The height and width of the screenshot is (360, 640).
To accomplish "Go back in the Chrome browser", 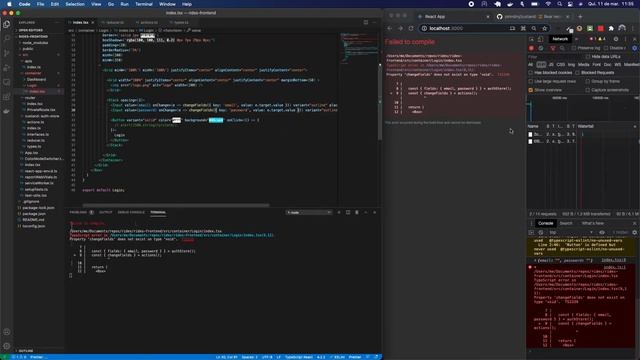I will (389, 29).
